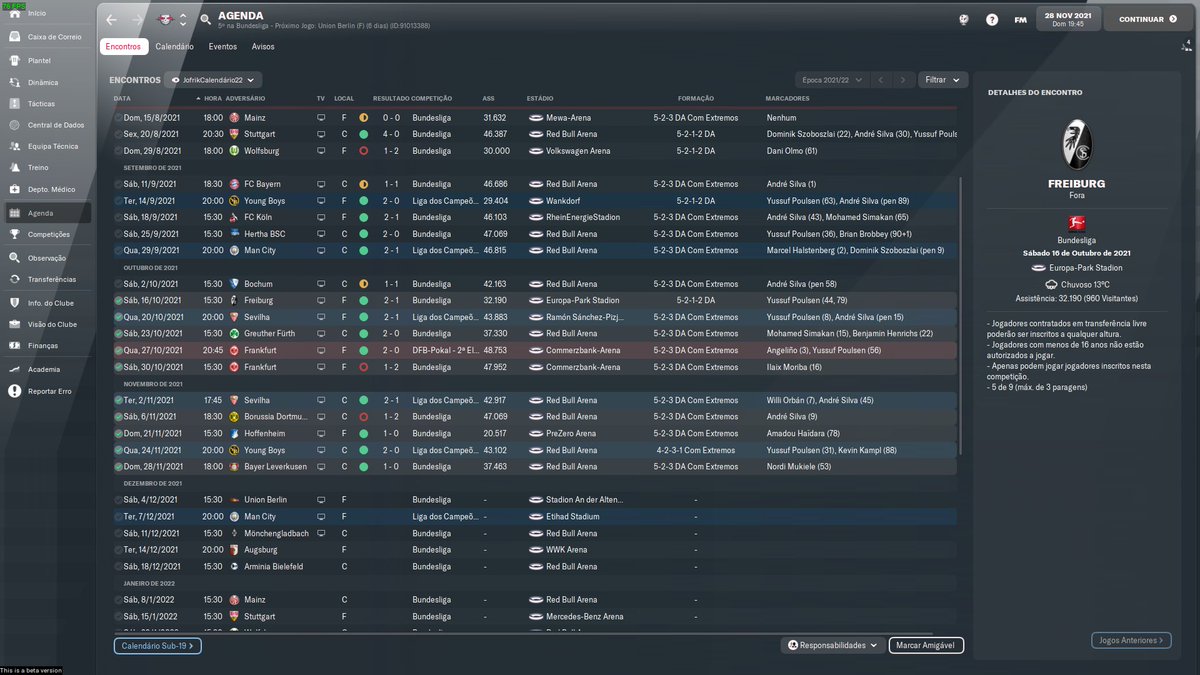This screenshot has width=1200, height=675.
Task: Toggle check mark on Frankfurt 27/10/2021 row
Action: 119,350
